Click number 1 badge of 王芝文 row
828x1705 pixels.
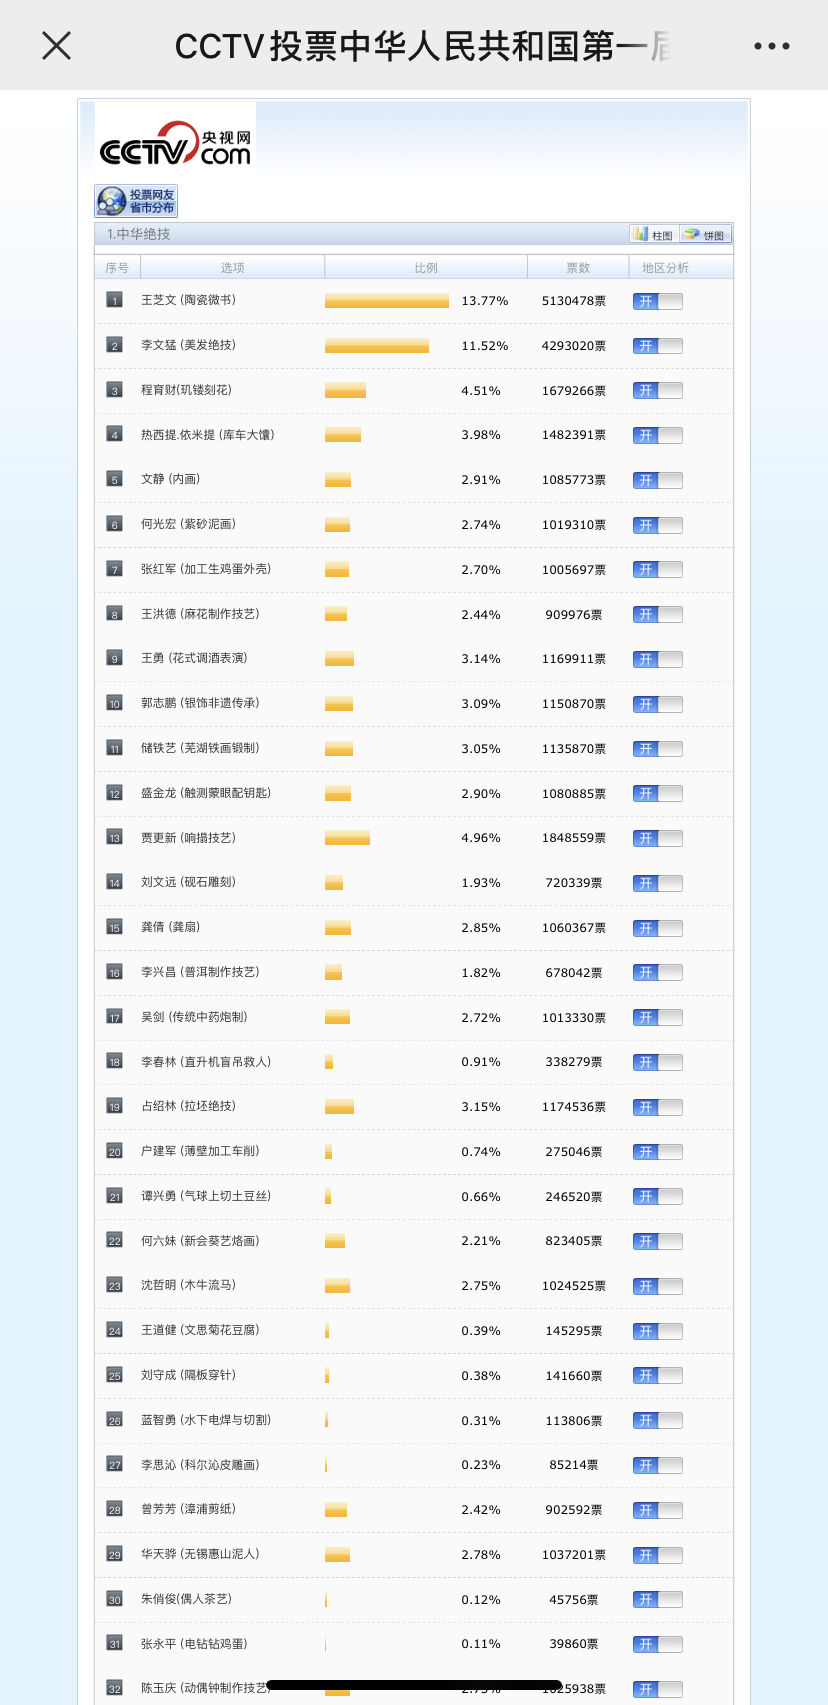[x=115, y=300]
